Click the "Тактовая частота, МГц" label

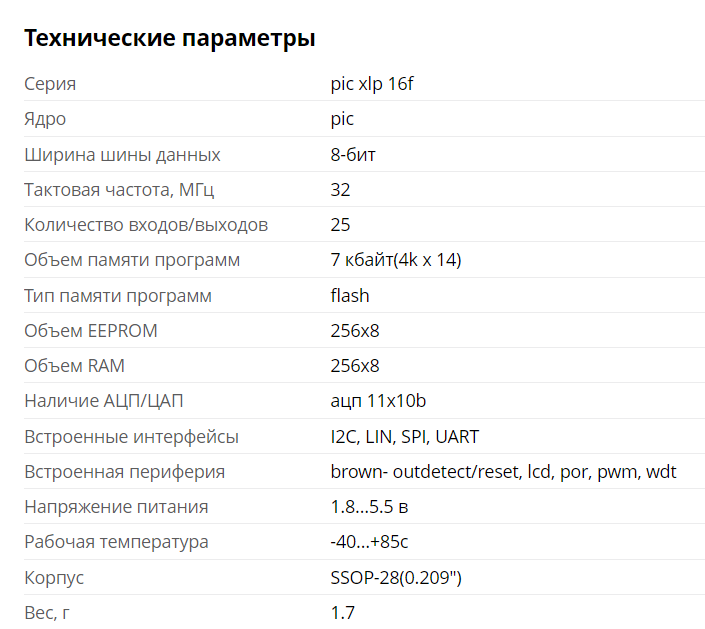(119, 190)
